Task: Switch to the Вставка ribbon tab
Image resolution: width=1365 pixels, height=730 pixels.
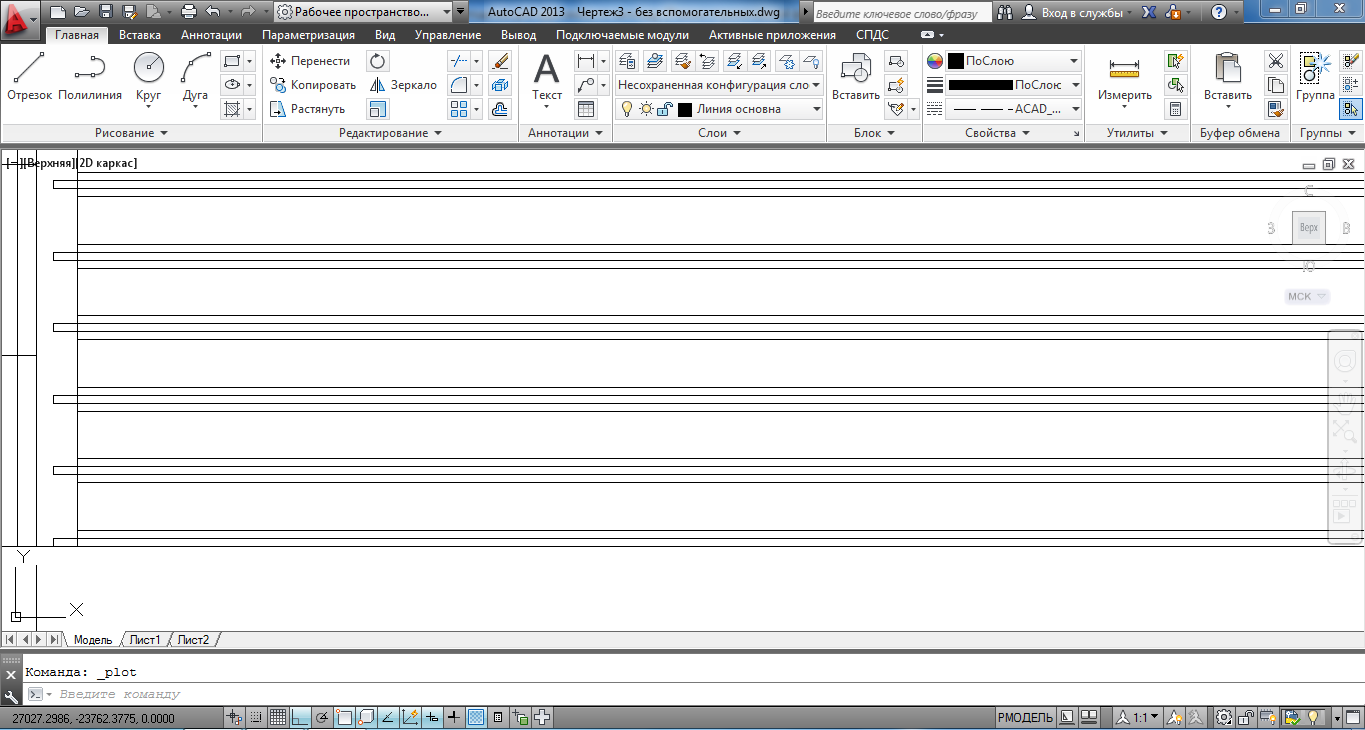Action: coord(139,35)
